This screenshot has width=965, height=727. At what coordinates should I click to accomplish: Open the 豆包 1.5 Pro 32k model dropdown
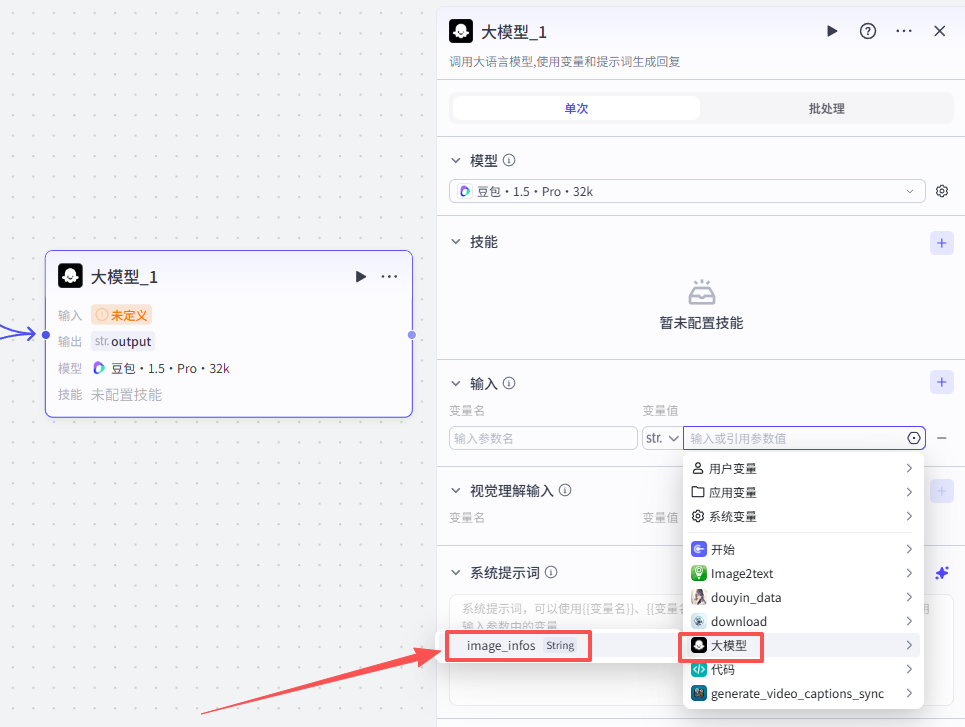(x=688, y=191)
